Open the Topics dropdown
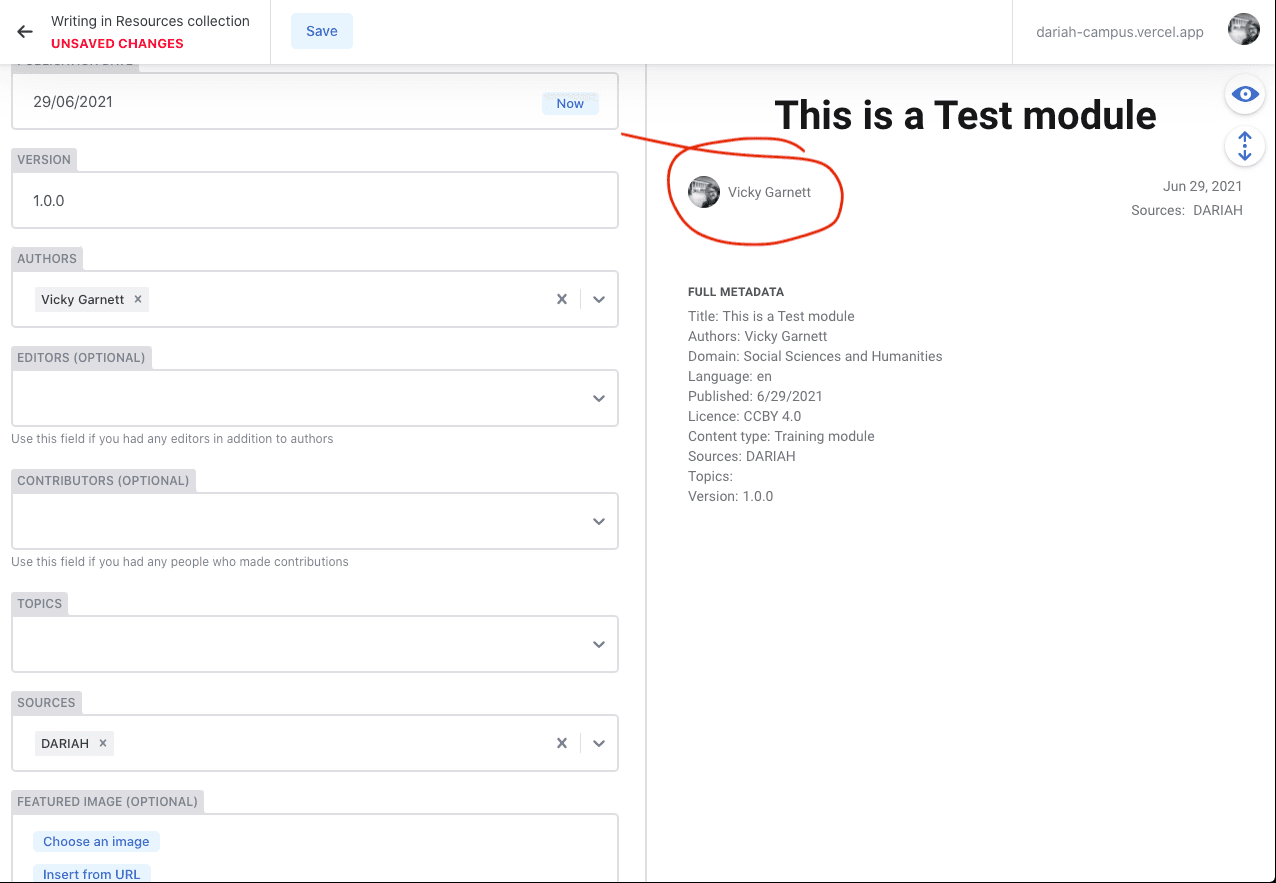Viewport: 1276px width, 883px height. tap(599, 644)
